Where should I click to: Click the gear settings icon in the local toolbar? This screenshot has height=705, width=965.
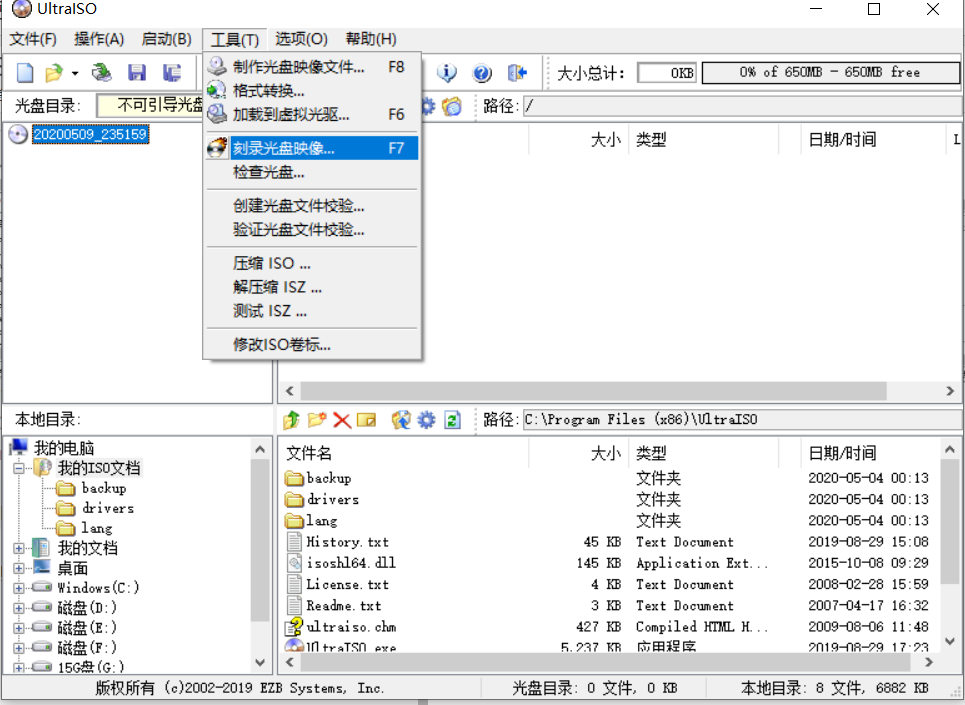(426, 420)
